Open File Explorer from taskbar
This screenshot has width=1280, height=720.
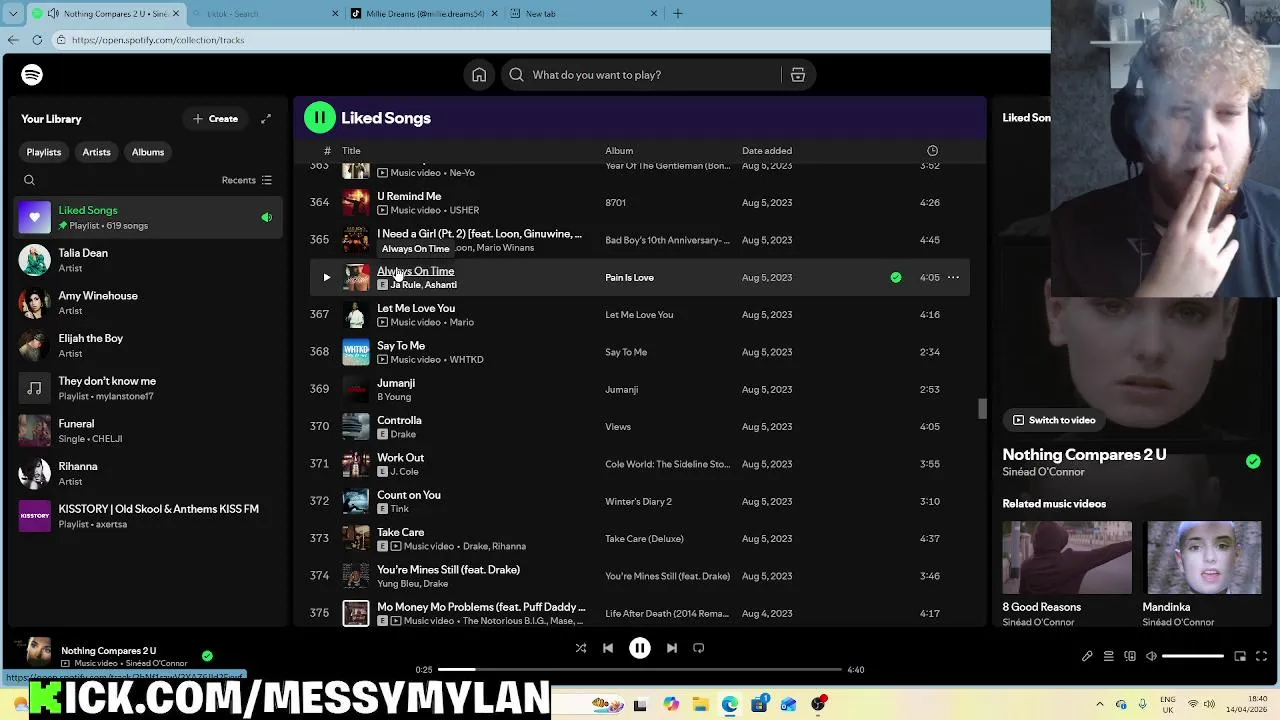pos(700,705)
